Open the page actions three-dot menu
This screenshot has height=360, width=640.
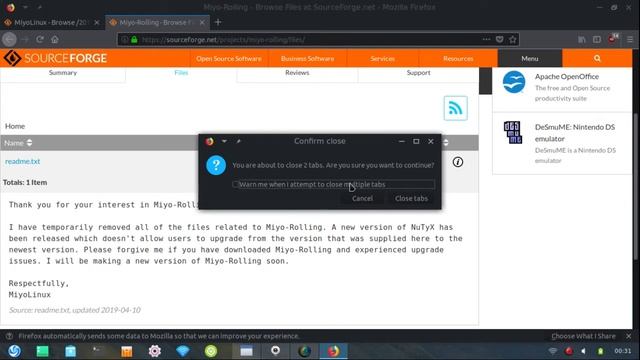click(x=486, y=40)
